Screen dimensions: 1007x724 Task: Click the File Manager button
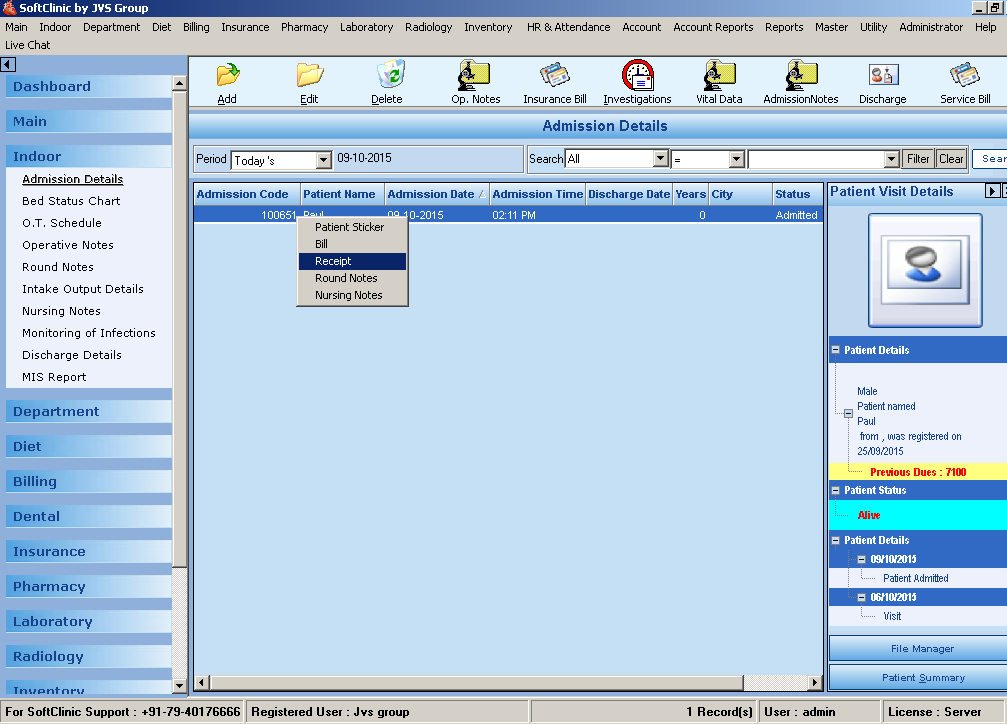pyautogui.click(x=922, y=649)
